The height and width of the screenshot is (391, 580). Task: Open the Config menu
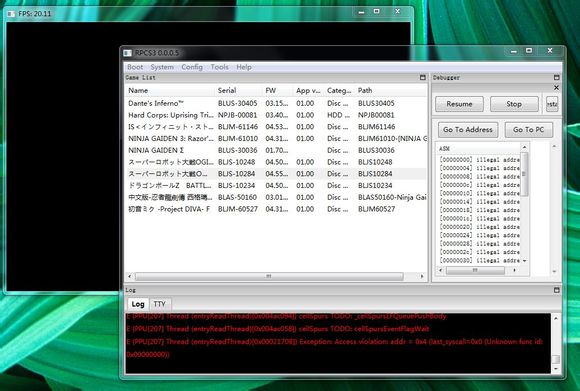[x=192, y=67]
